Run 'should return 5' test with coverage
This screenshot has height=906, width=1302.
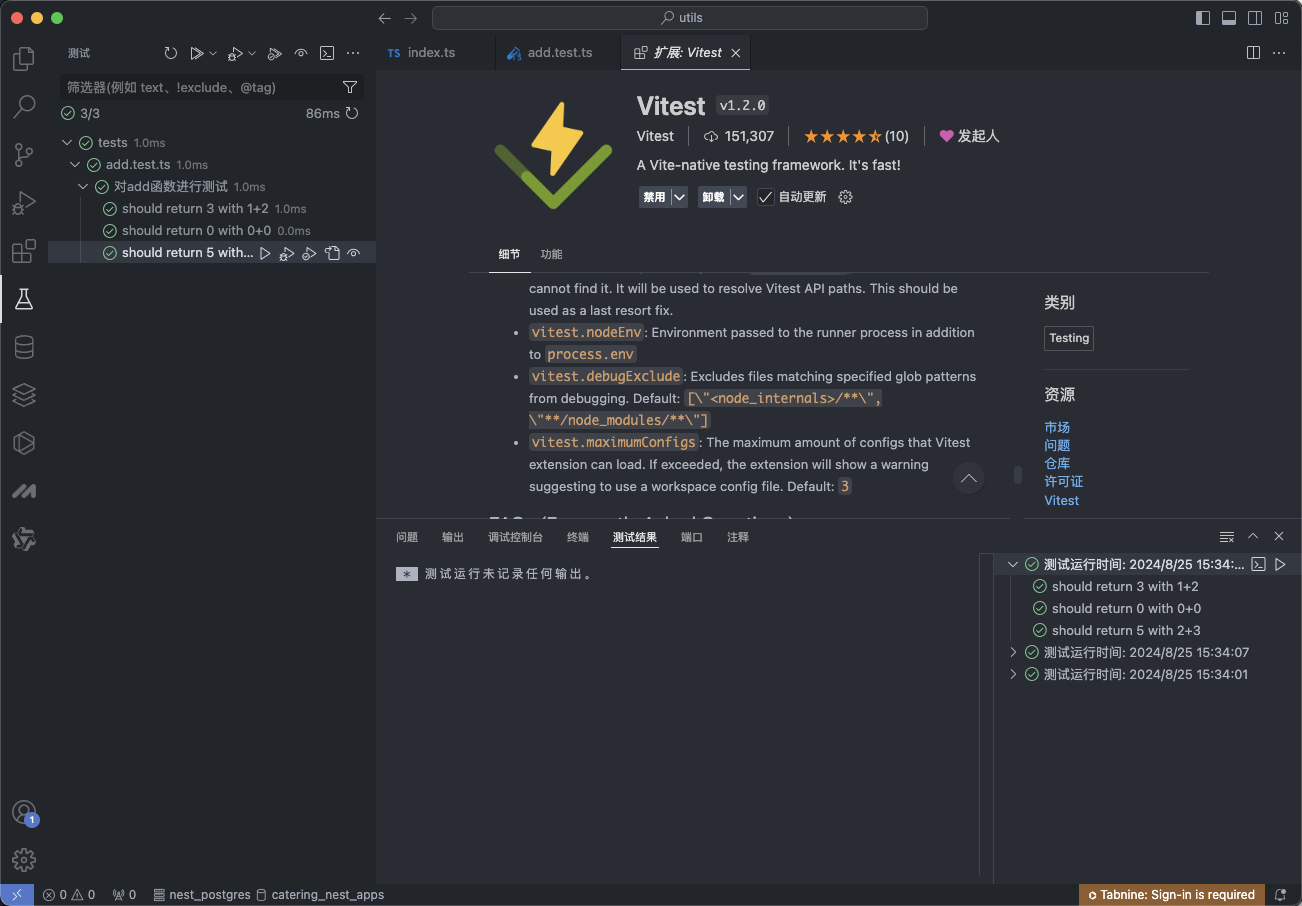(309, 253)
